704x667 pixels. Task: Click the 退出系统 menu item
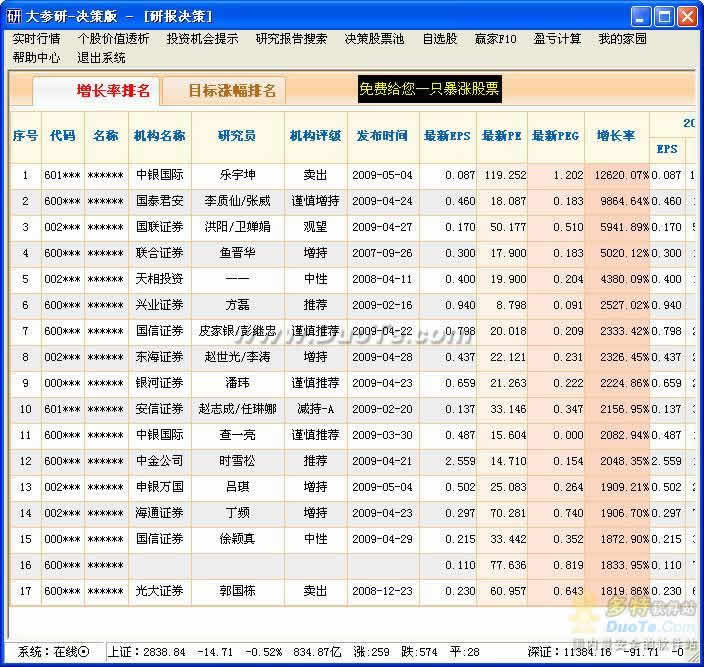pyautogui.click(x=101, y=57)
